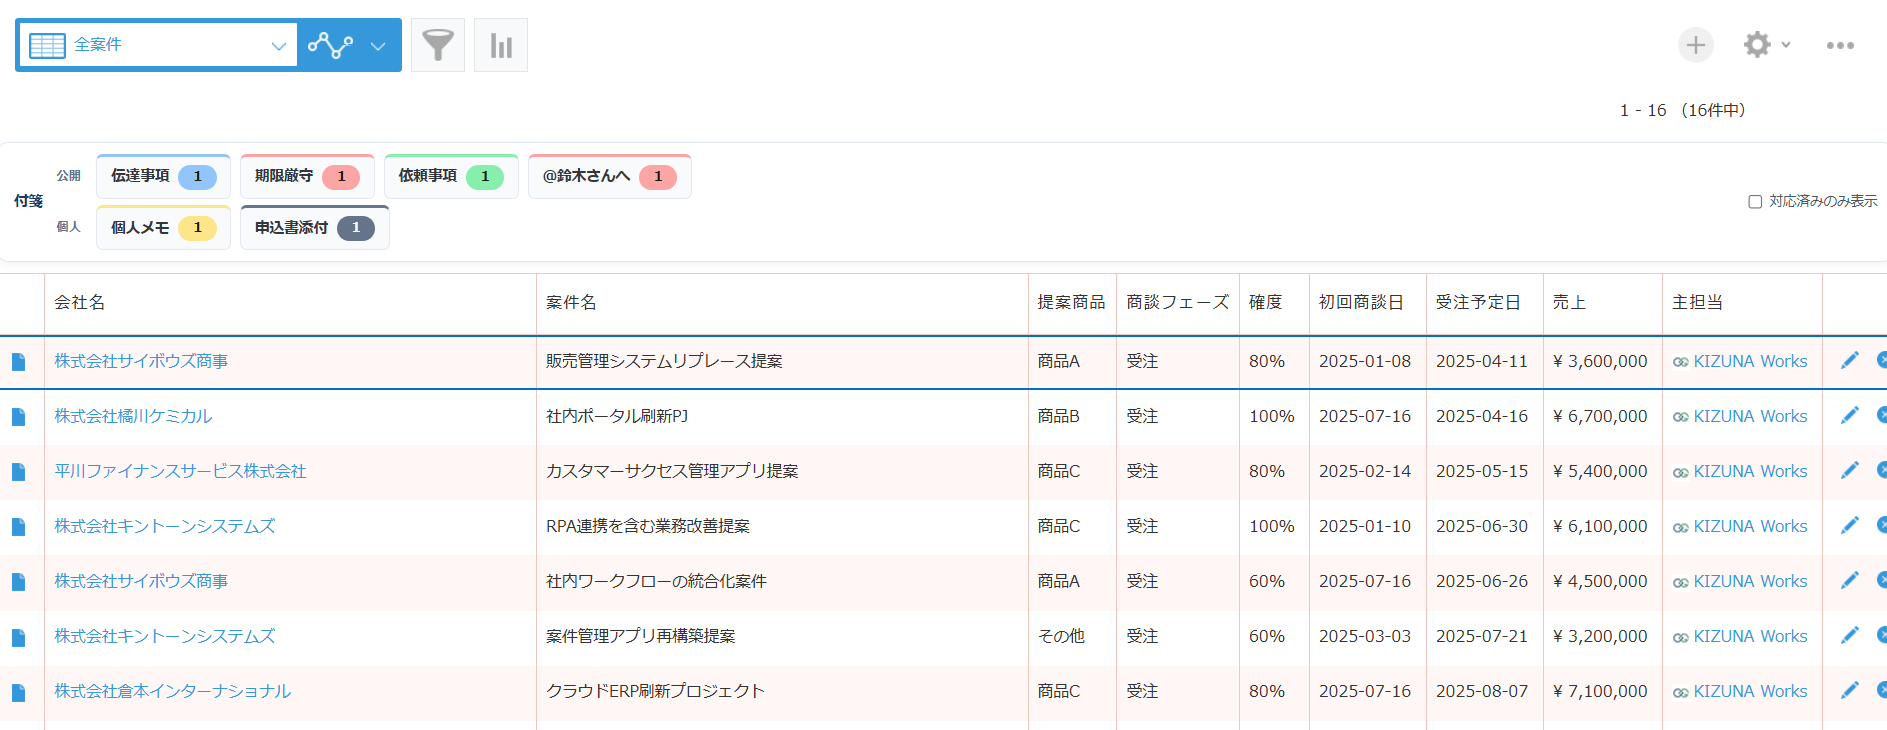Screen dimensions: 1887x730
Task: Click the 提案商品 column header
Action: click(x=1071, y=302)
